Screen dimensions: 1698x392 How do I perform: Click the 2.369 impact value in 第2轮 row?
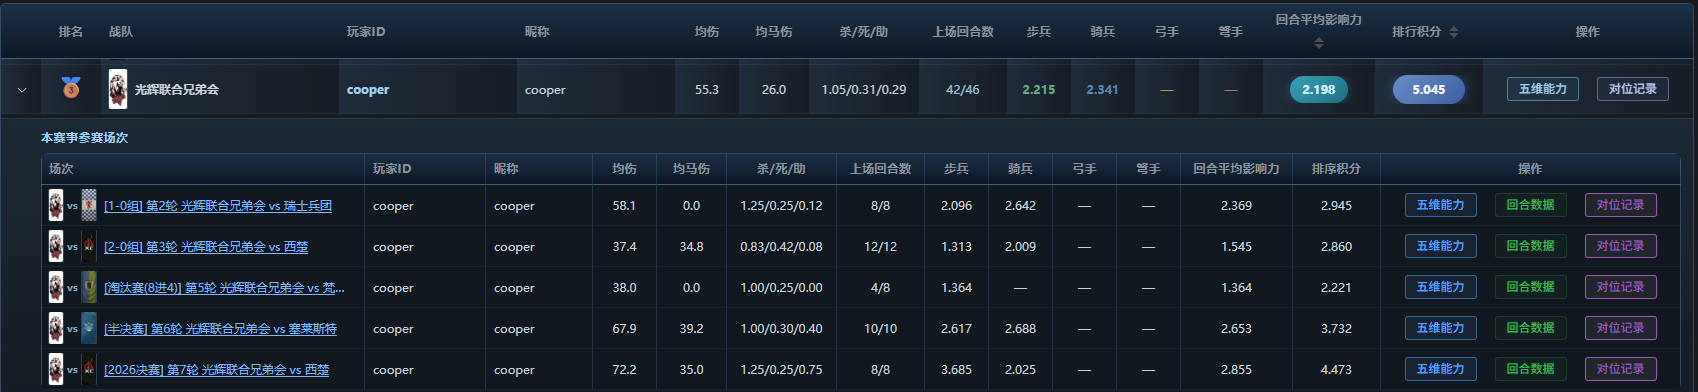(x=1236, y=206)
